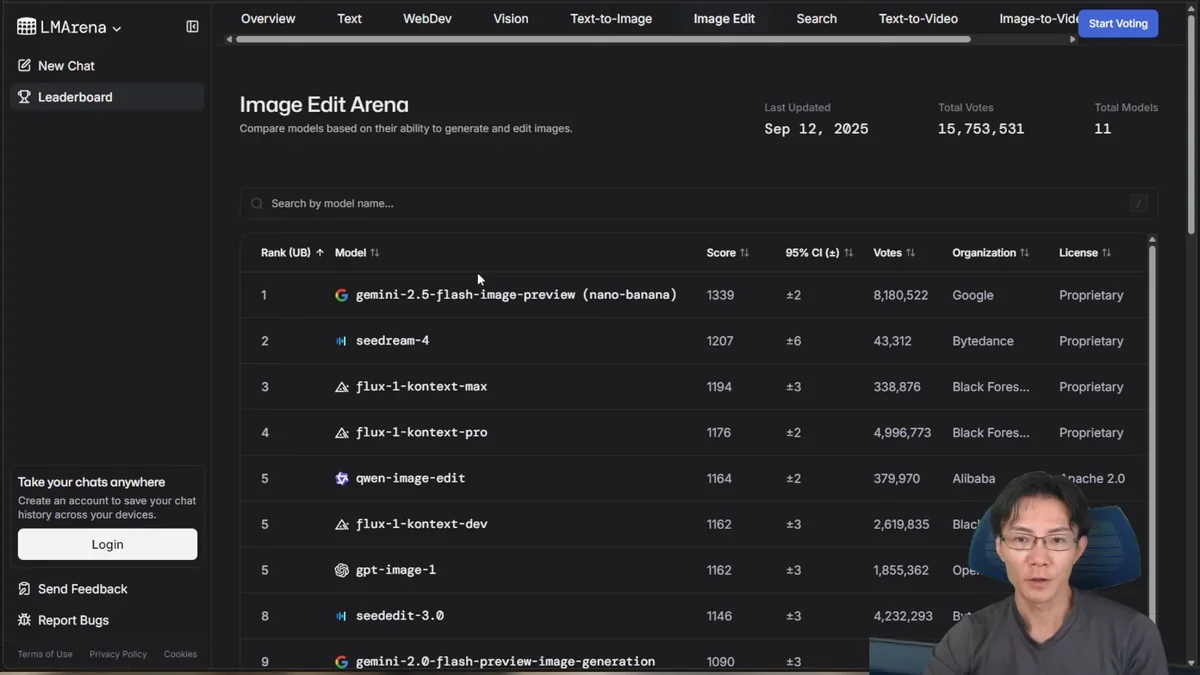Select the Image Edit tab
Viewport: 1200px width, 675px height.
point(724,18)
